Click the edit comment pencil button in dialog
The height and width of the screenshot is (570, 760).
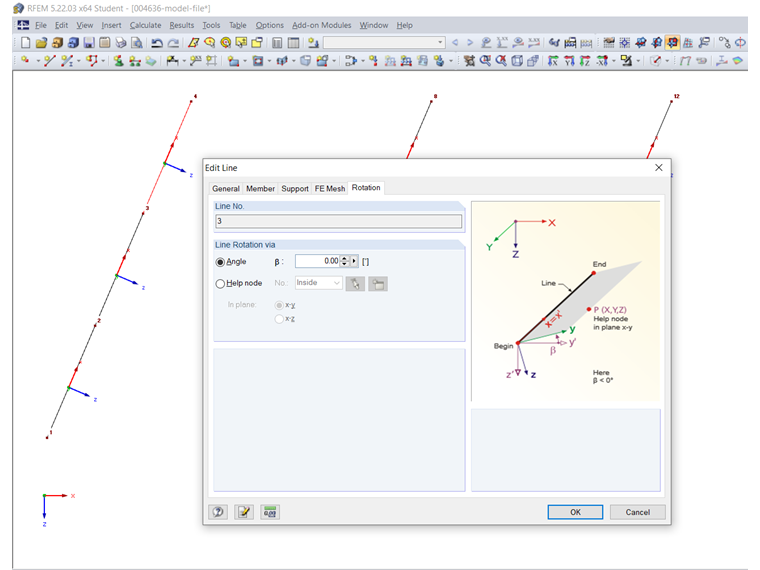tap(244, 512)
